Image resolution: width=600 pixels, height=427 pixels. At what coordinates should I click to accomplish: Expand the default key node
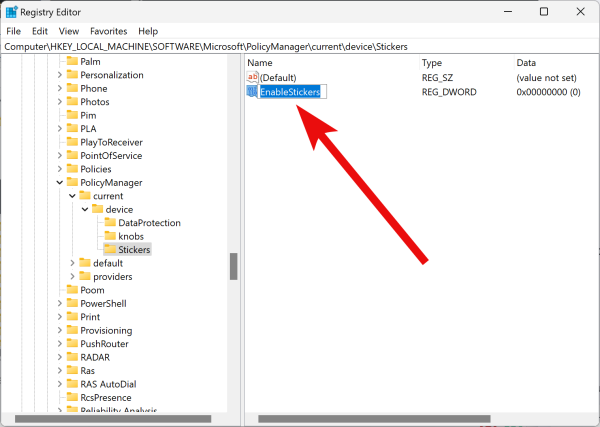[72, 263]
